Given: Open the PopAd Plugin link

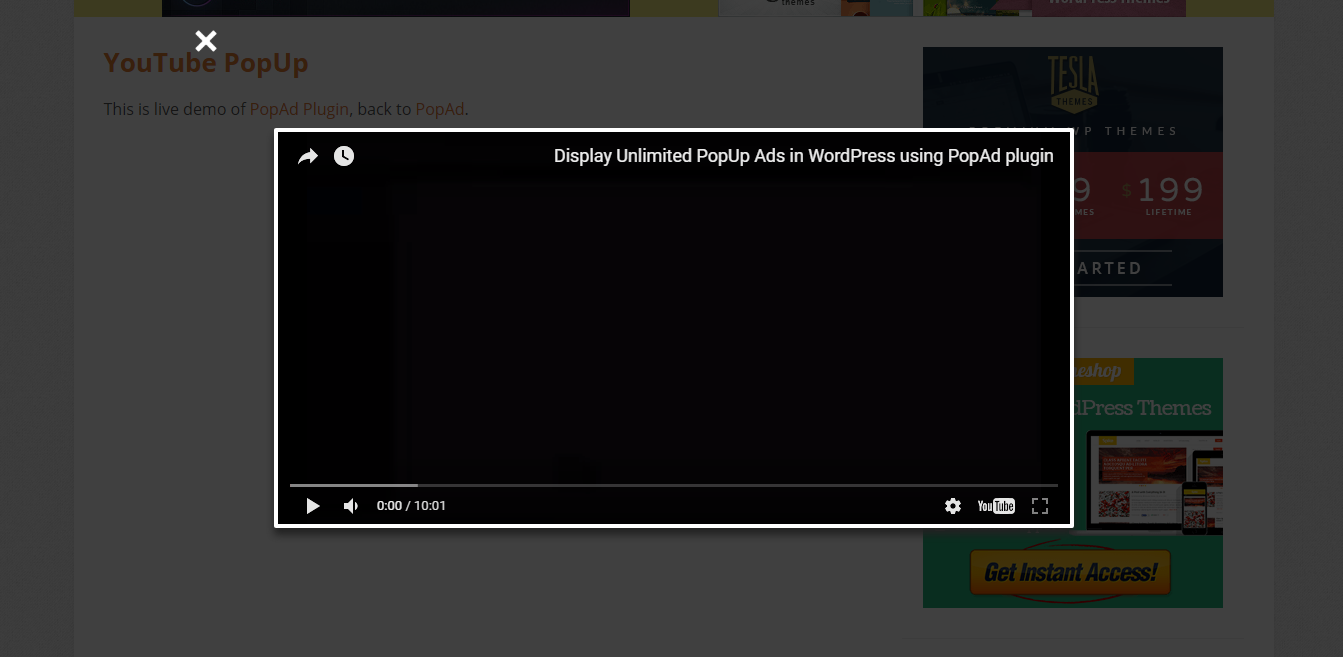Looking at the screenshot, I should pyautogui.click(x=299, y=109).
